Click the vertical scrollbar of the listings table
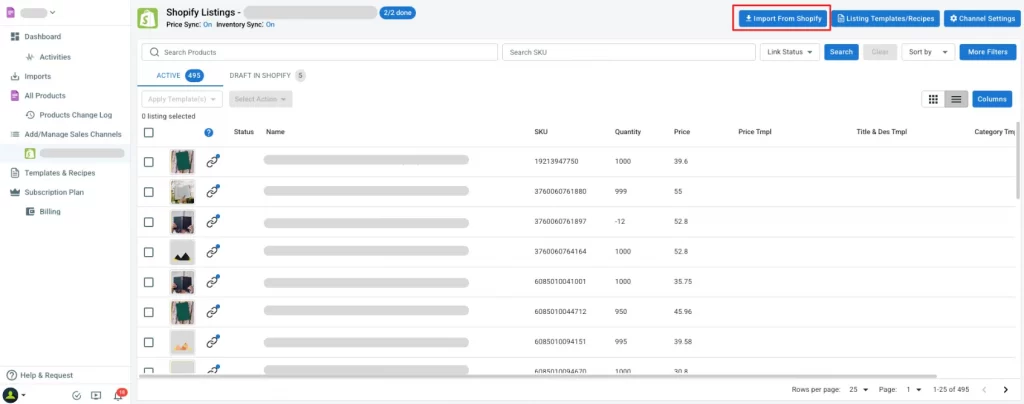Screen dimensions: 1024x404 tap(1018, 160)
